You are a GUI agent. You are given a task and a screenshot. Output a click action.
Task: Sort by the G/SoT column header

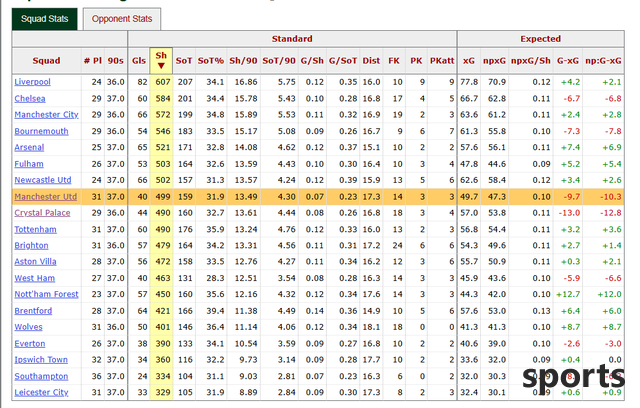(343, 60)
